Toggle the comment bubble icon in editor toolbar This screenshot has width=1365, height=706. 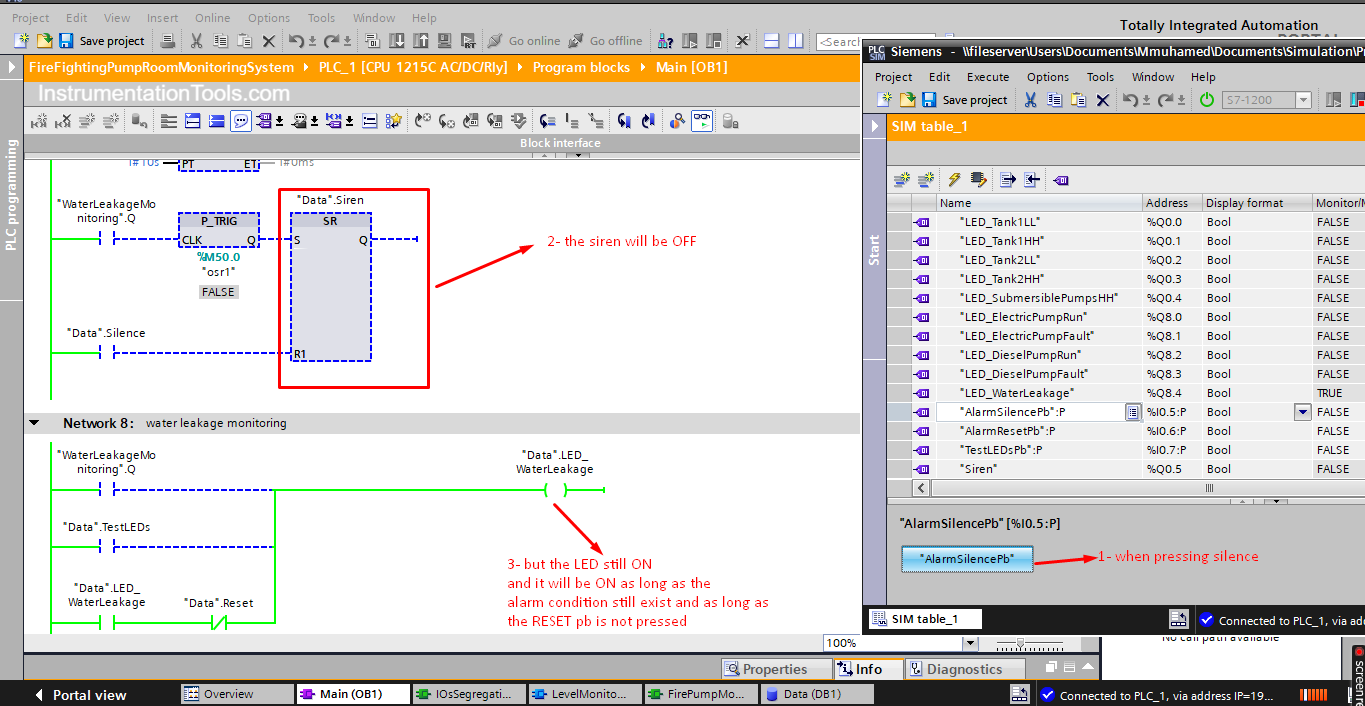[x=241, y=121]
